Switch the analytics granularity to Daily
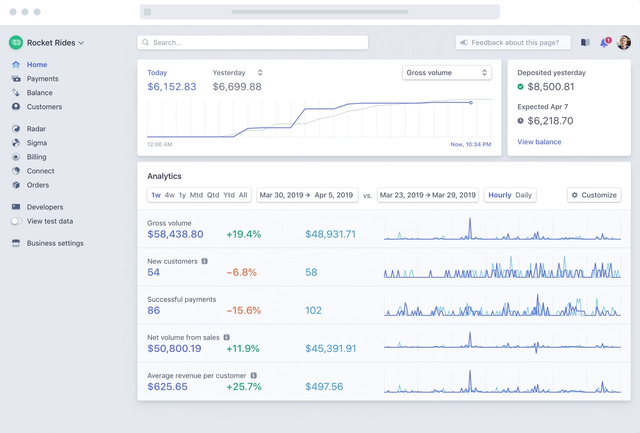The width and height of the screenshot is (640, 433). 523,195
